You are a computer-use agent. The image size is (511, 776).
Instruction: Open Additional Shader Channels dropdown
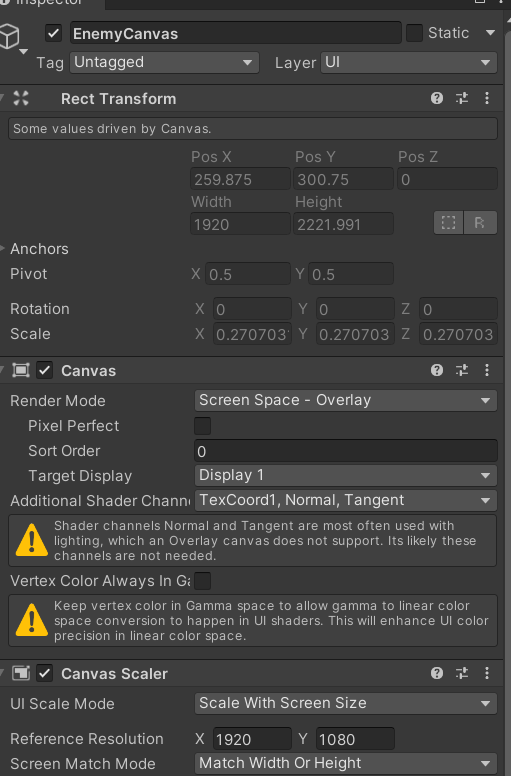pyautogui.click(x=346, y=500)
